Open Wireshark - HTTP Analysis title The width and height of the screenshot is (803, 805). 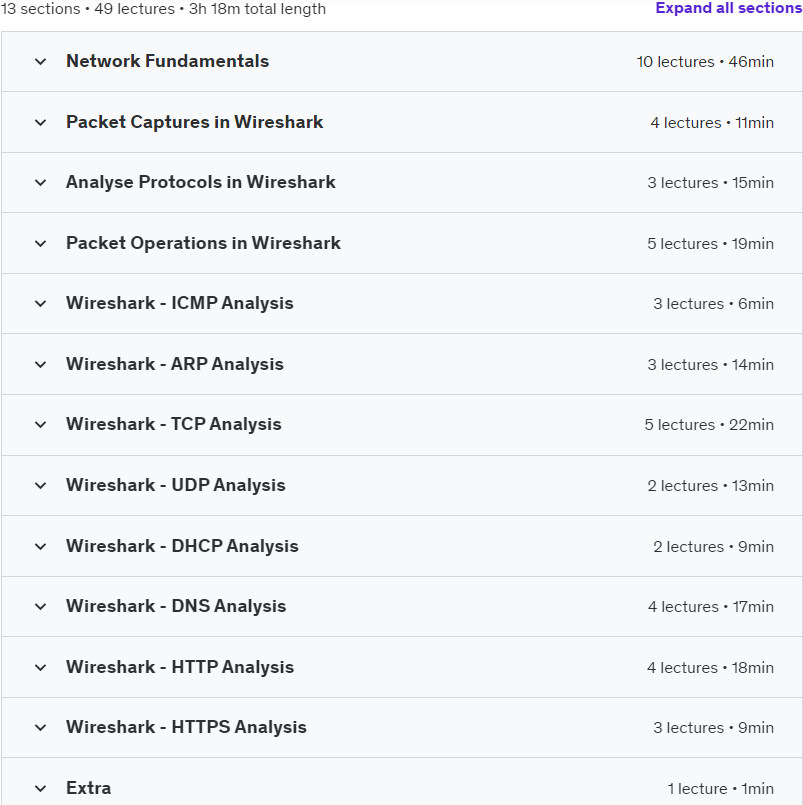click(x=180, y=667)
